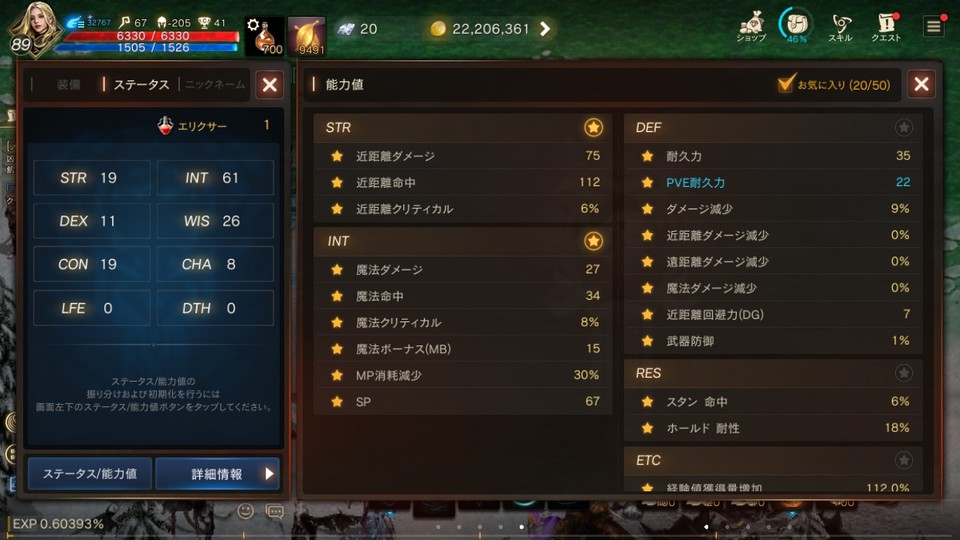Open the hamburger main menu icon
Image resolution: width=960 pixels, height=540 pixels.
pyautogui.click(x=934, y=27)
